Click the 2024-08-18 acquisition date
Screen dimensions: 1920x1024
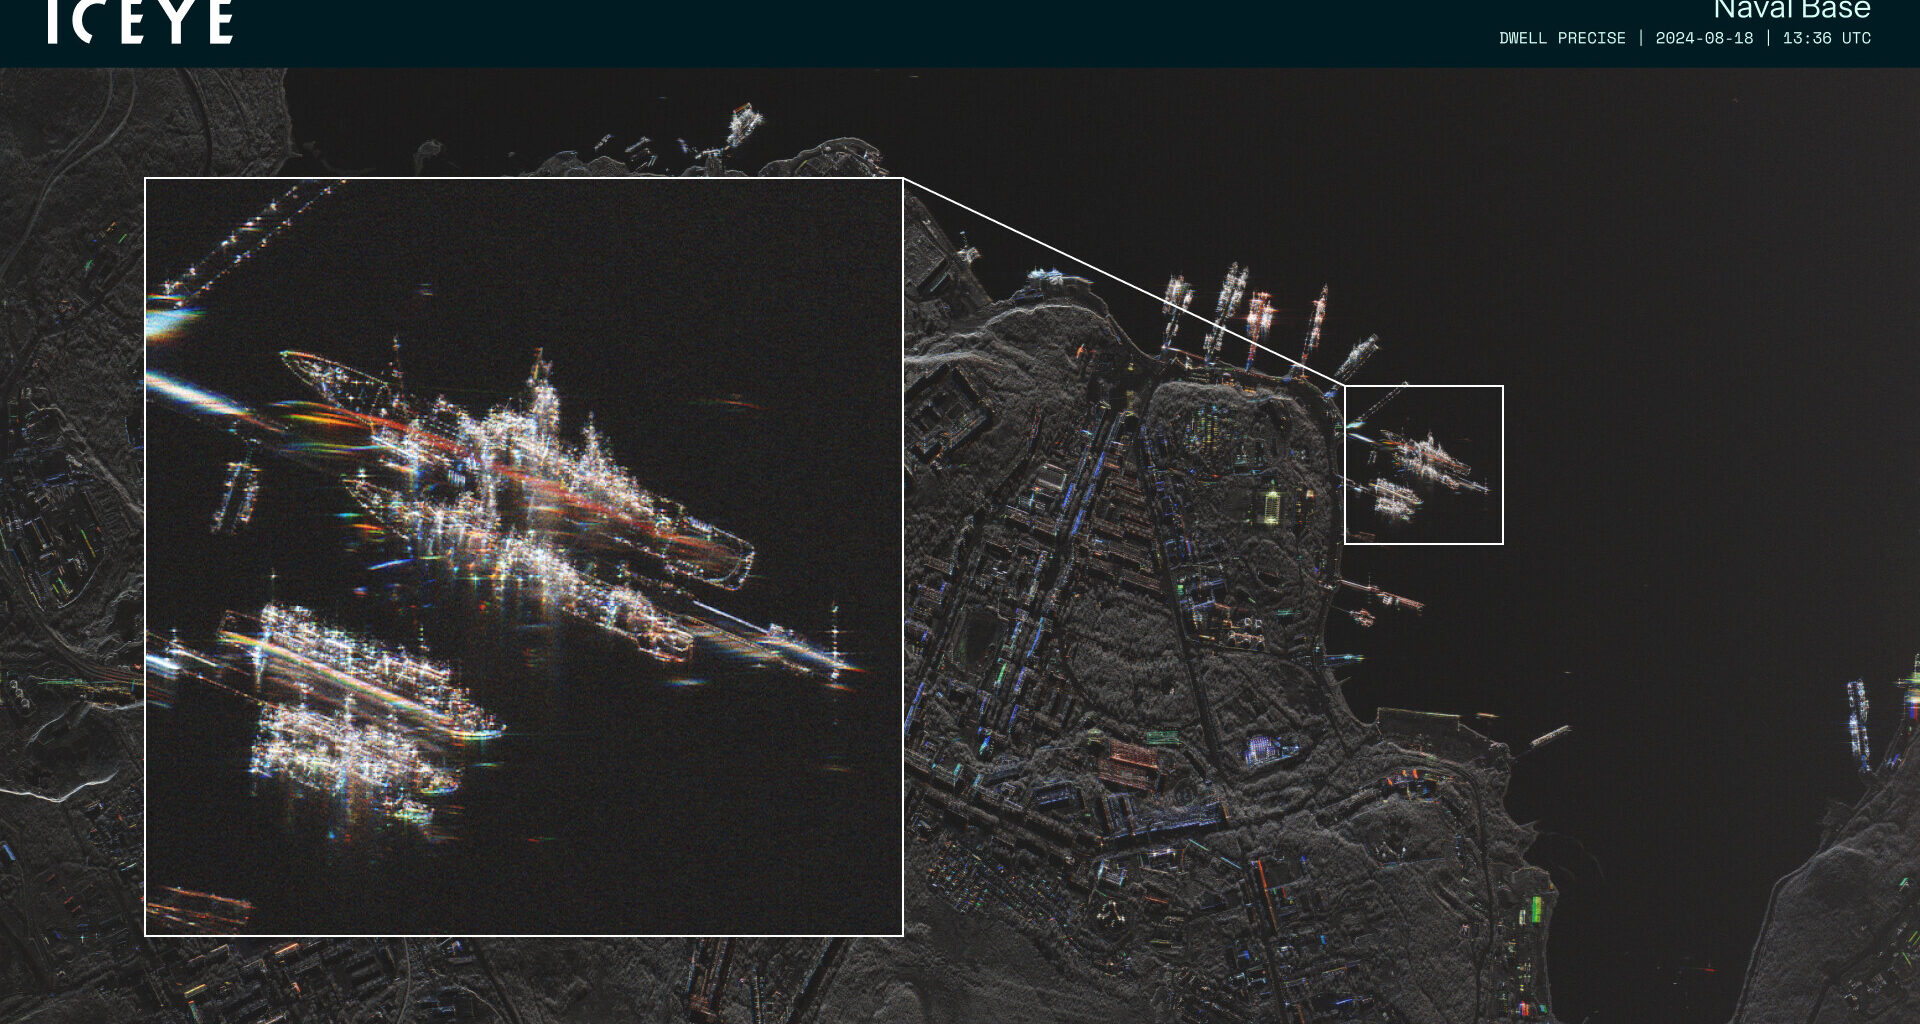(1704, 38)
